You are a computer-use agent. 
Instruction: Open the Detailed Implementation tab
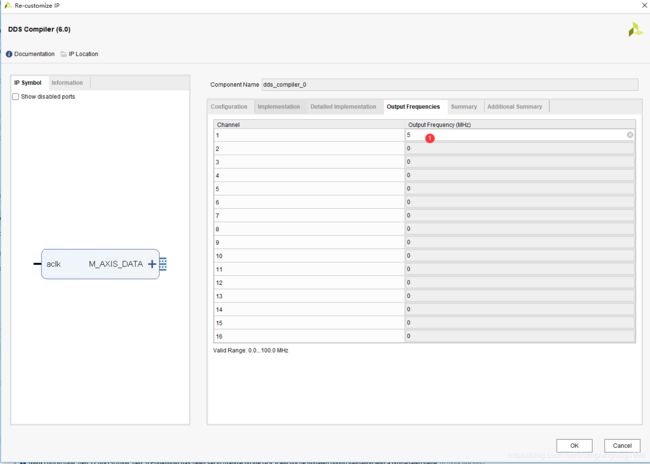pyautogui.click(x=343, y=107)
